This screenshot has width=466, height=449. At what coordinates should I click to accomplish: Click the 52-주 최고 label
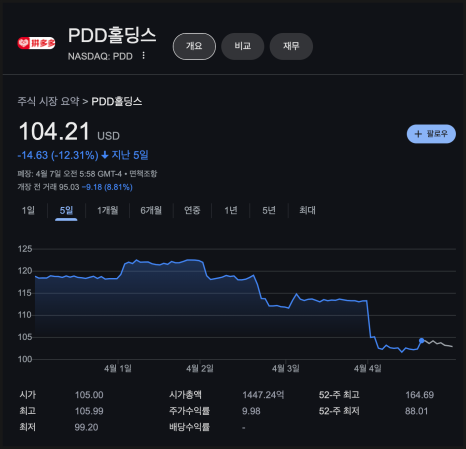coord(339,395)
